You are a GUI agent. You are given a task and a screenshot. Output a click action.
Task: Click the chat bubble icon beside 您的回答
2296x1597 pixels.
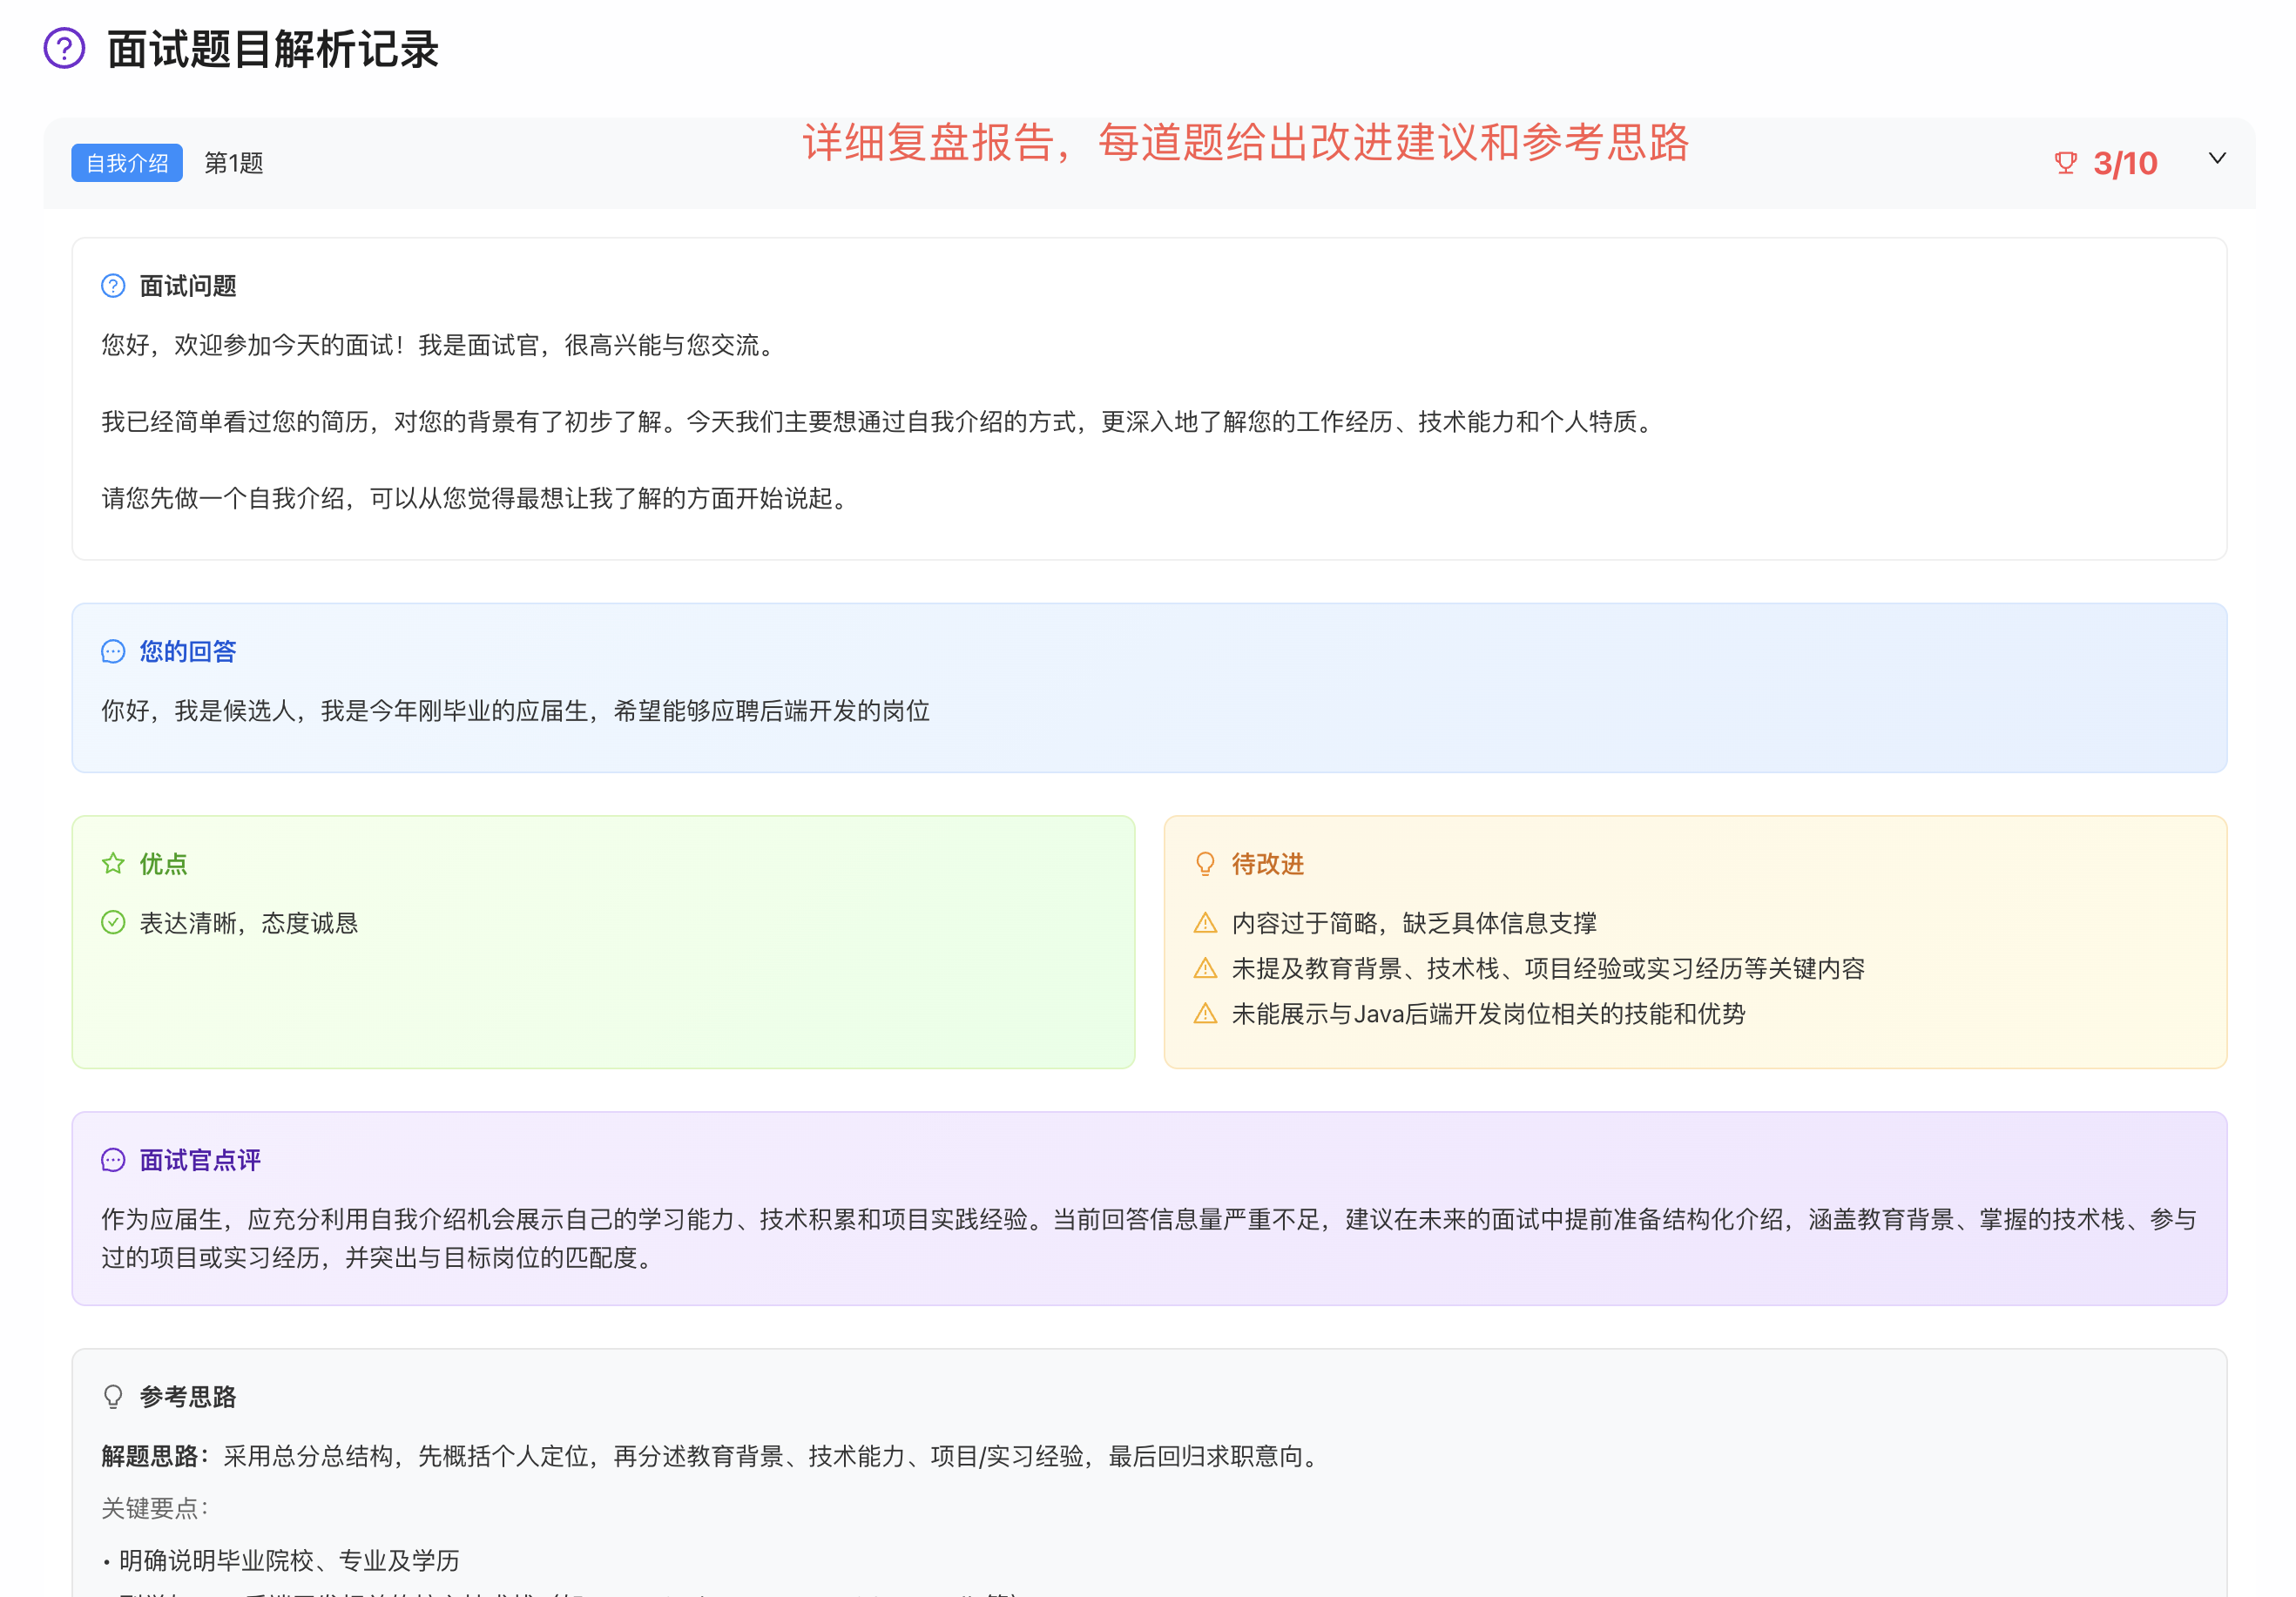[113, 652]
